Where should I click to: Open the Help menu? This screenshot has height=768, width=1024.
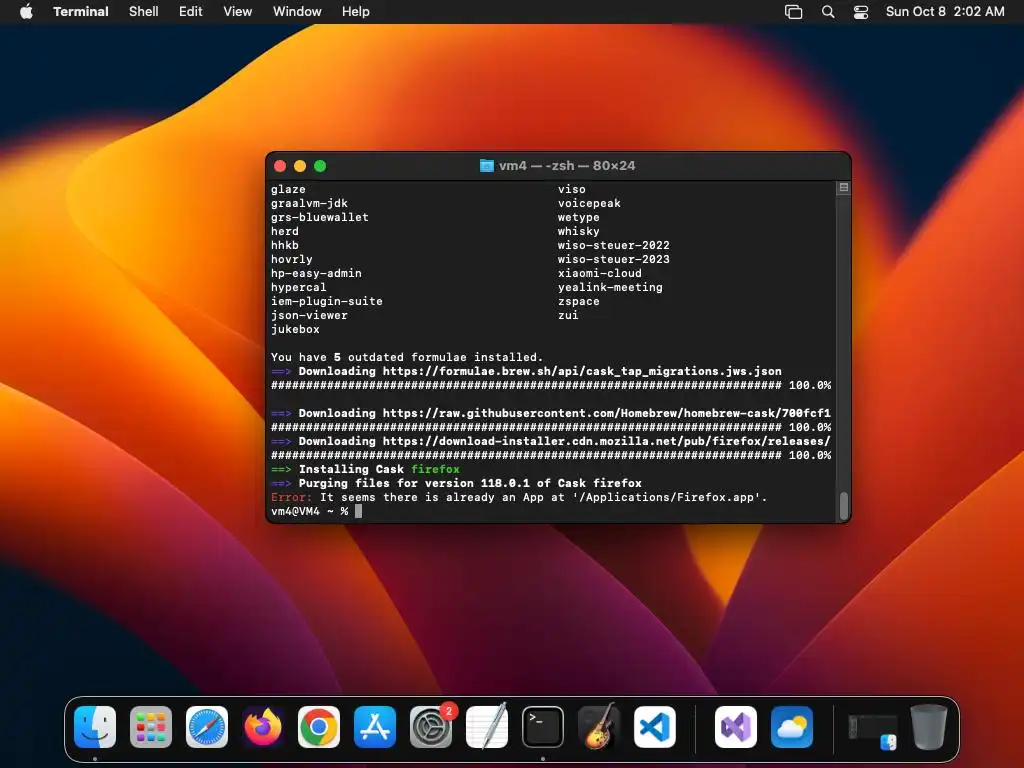356,12
